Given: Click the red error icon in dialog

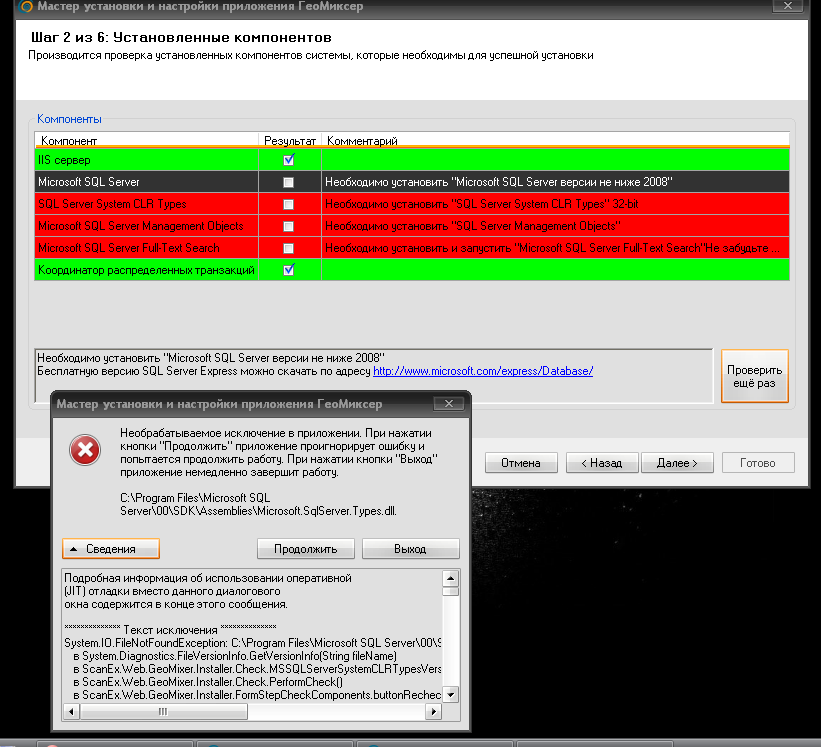Looking at the screenshot, I should tap(85, 450).
